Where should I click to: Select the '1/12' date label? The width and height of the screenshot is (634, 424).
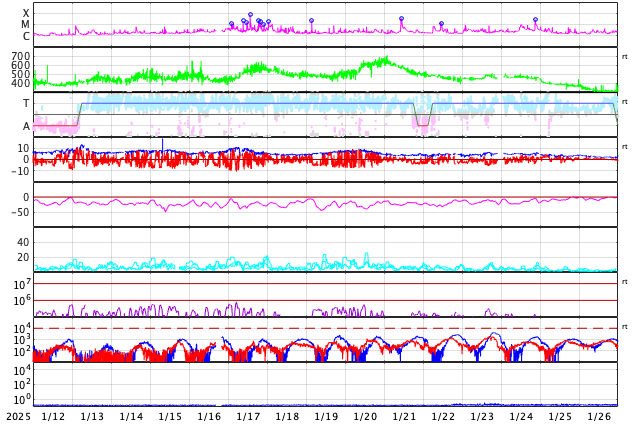pos(53,417)
